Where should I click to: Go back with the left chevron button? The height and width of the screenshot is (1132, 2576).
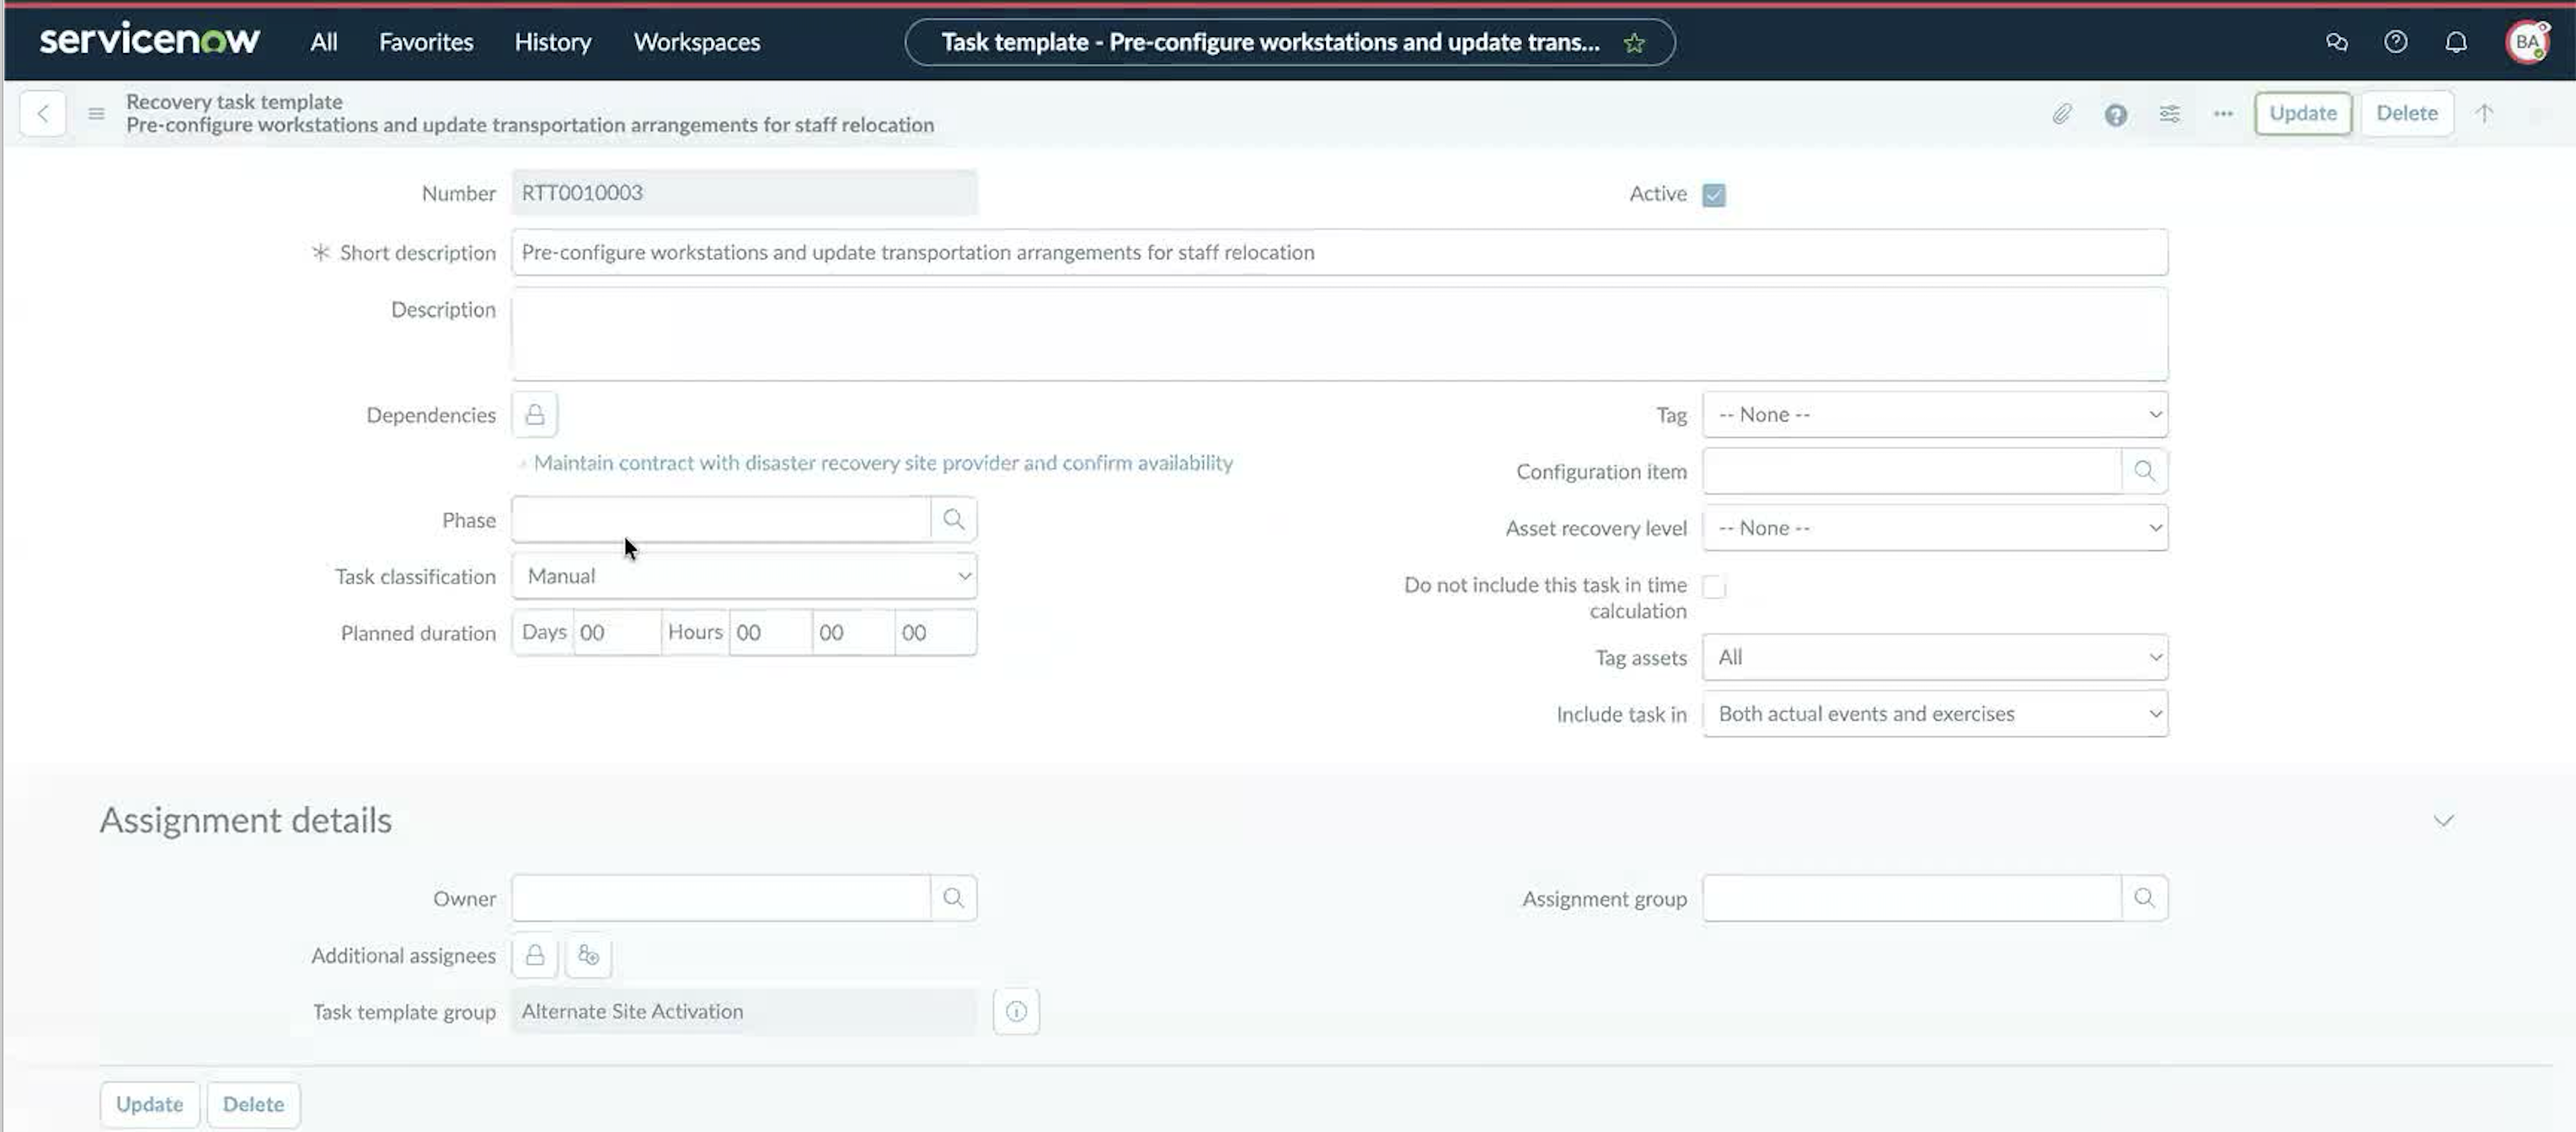[43, 113]
